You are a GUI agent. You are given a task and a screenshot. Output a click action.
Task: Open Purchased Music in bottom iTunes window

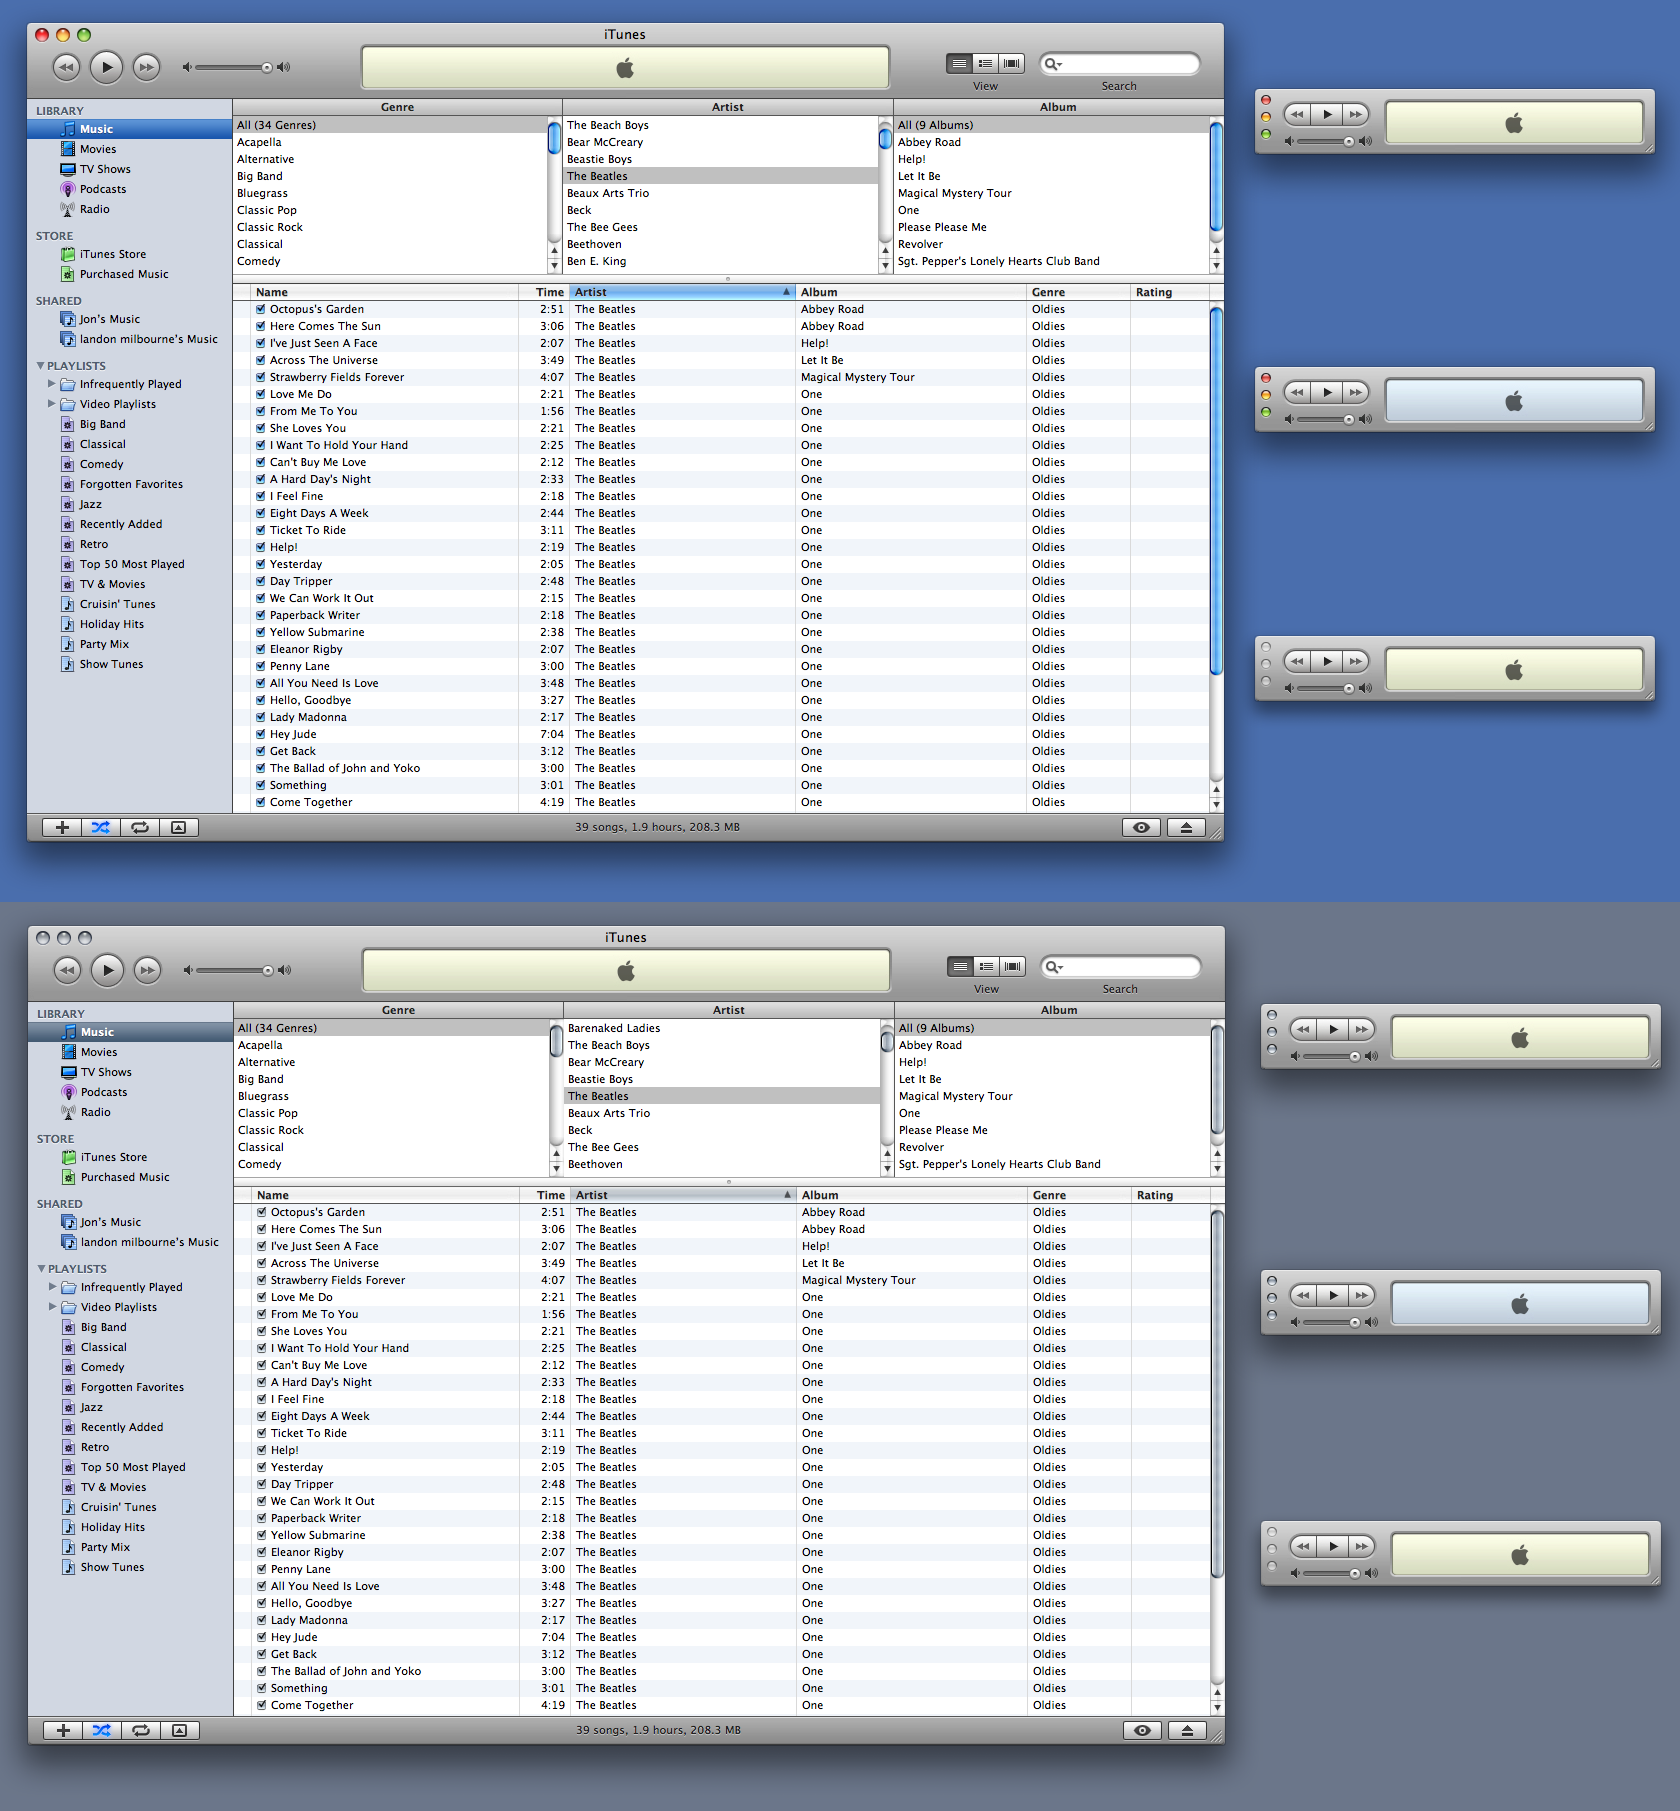click(125, 1177)
